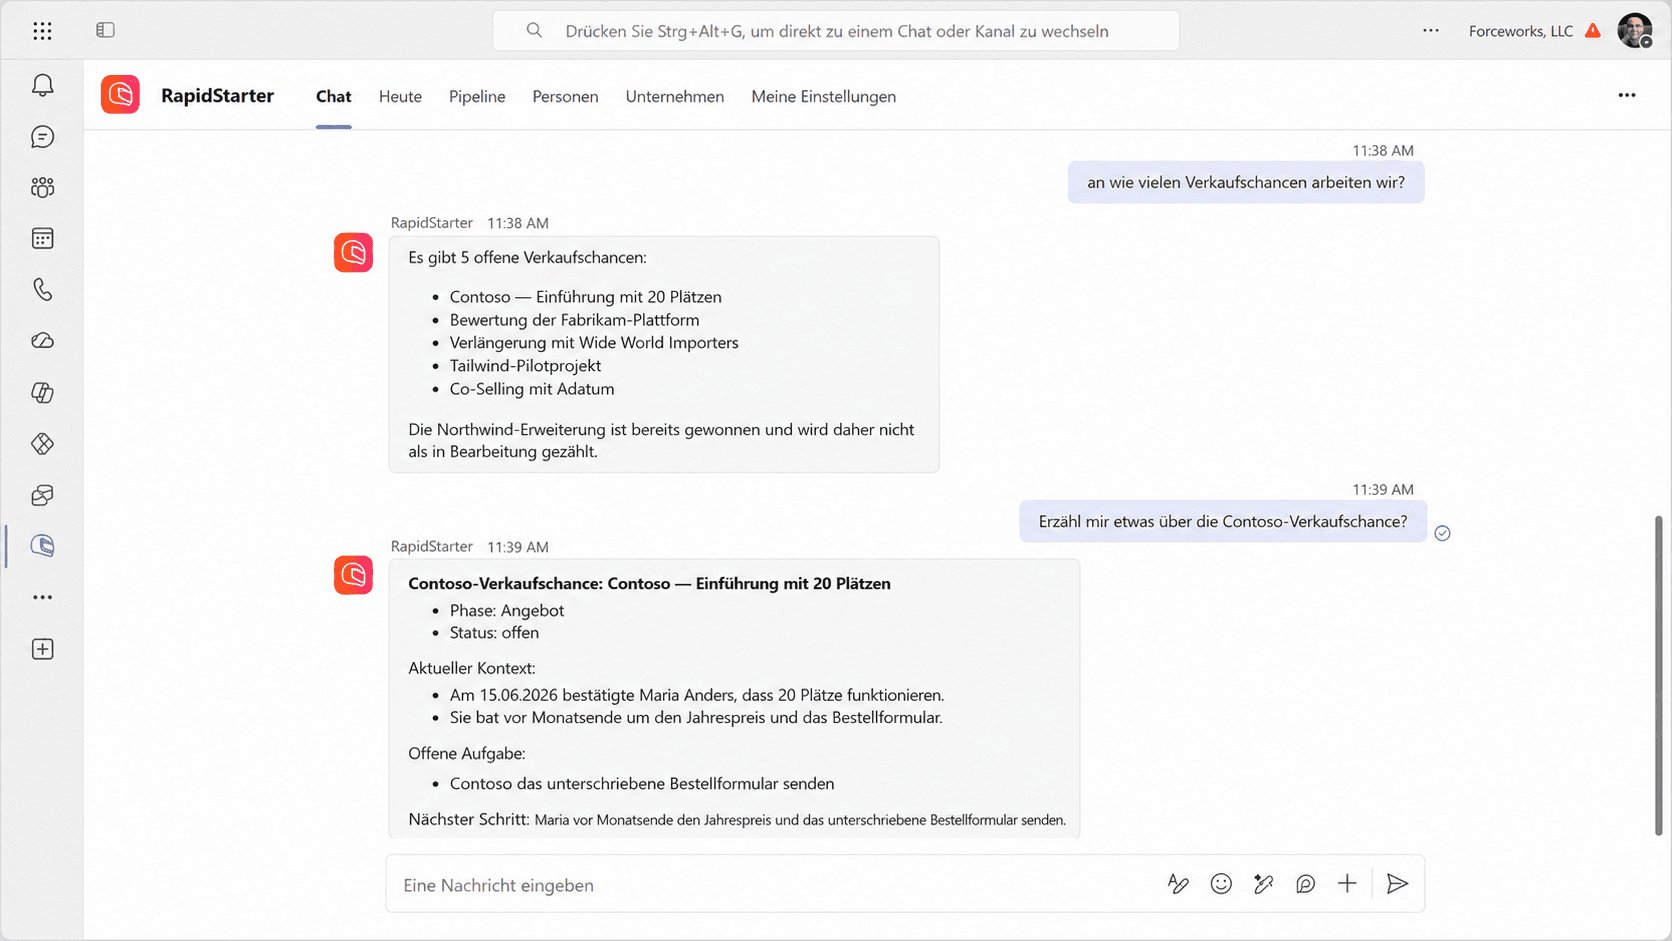
Task: Click RapidStarter avatar on 11:38 AM reply
Action: coord(353,252)
